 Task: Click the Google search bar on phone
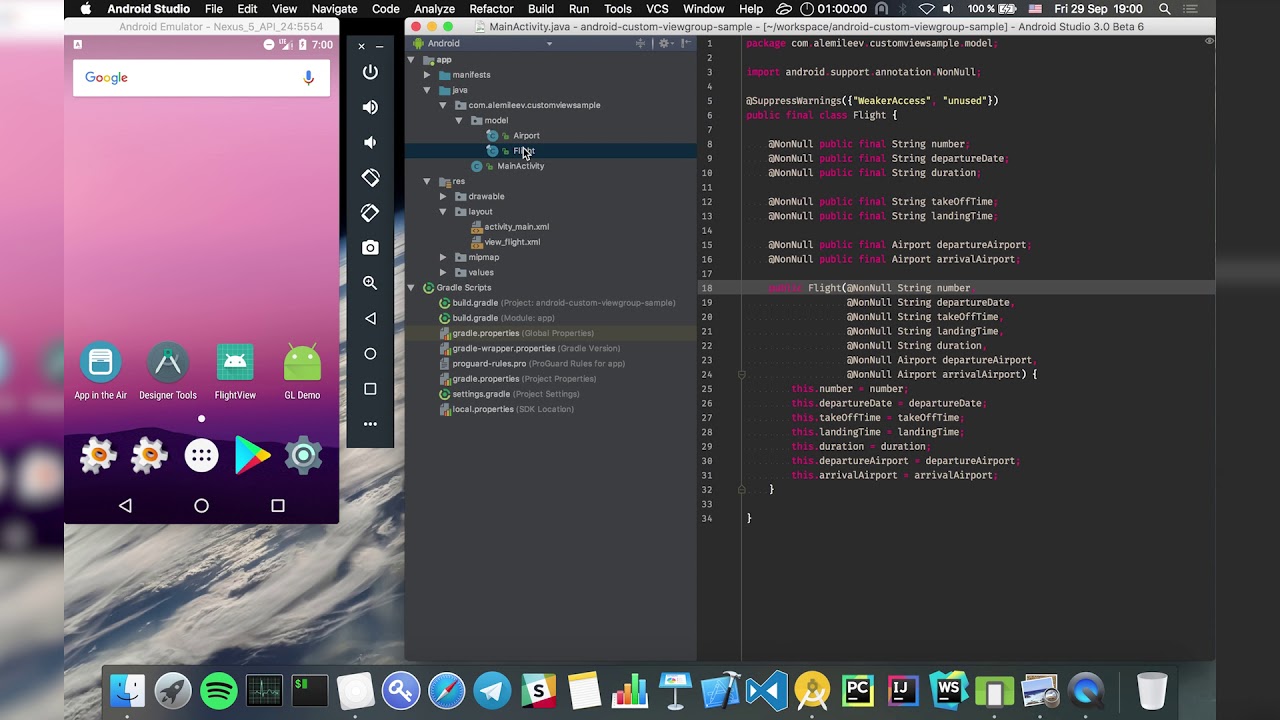click(x=201, y=77)
